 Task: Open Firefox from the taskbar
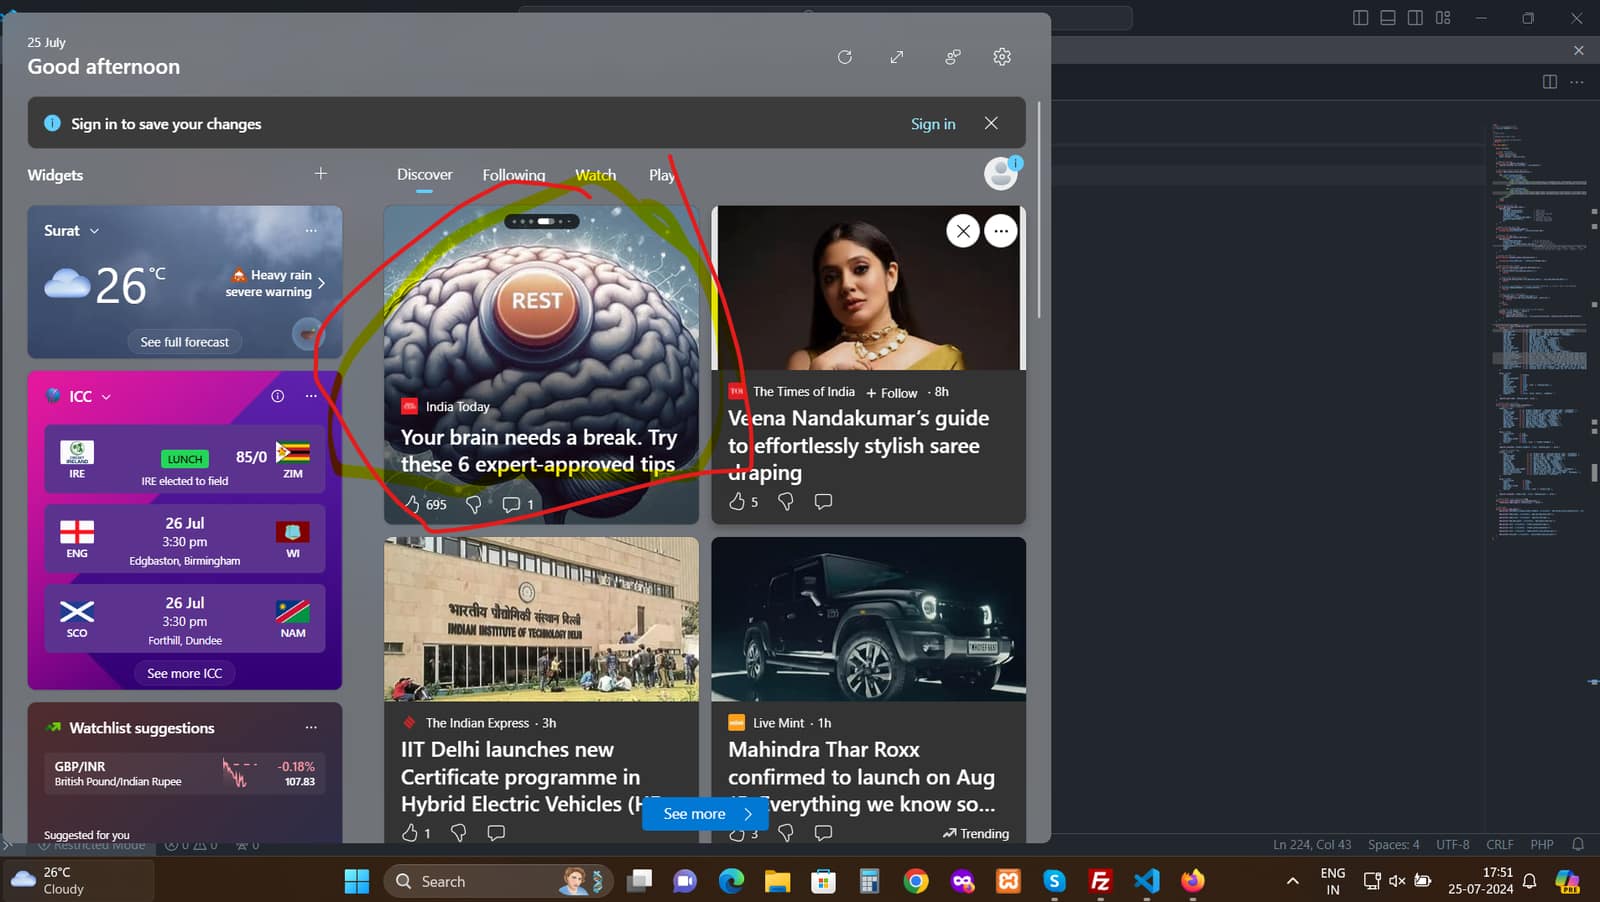[1193, 881]
